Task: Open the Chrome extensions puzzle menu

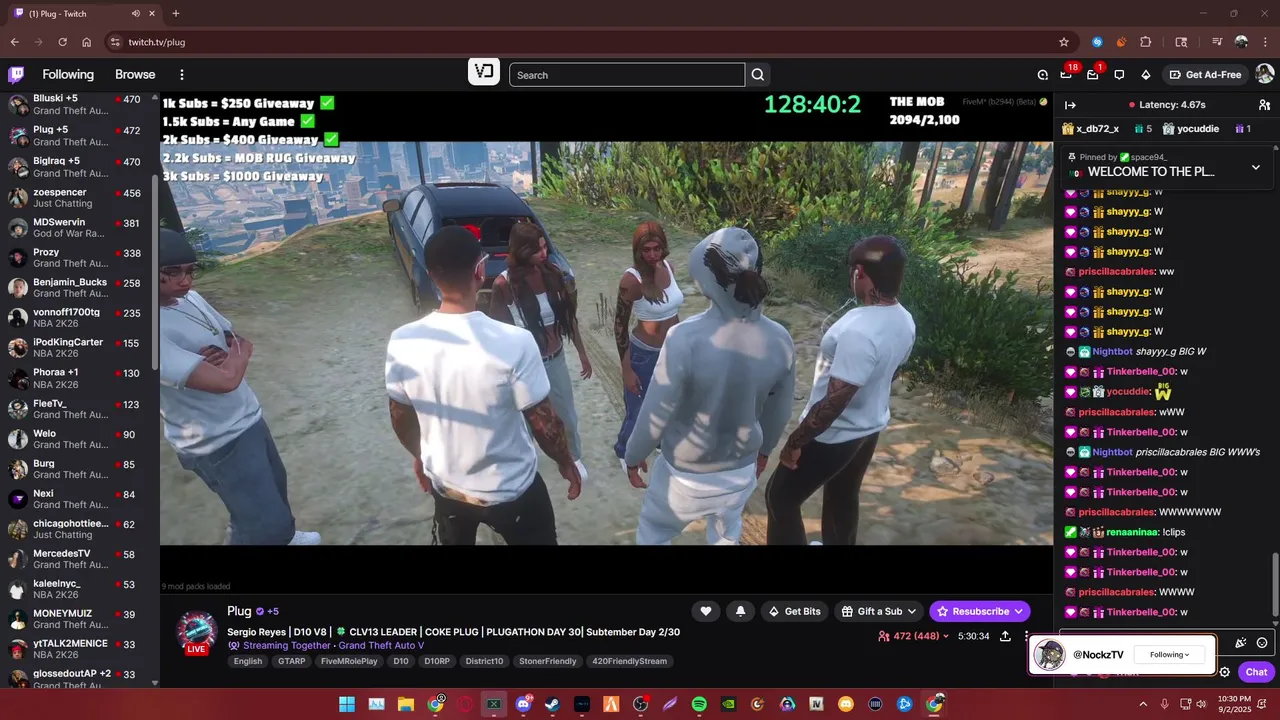Action: (x=1146, y=42)
